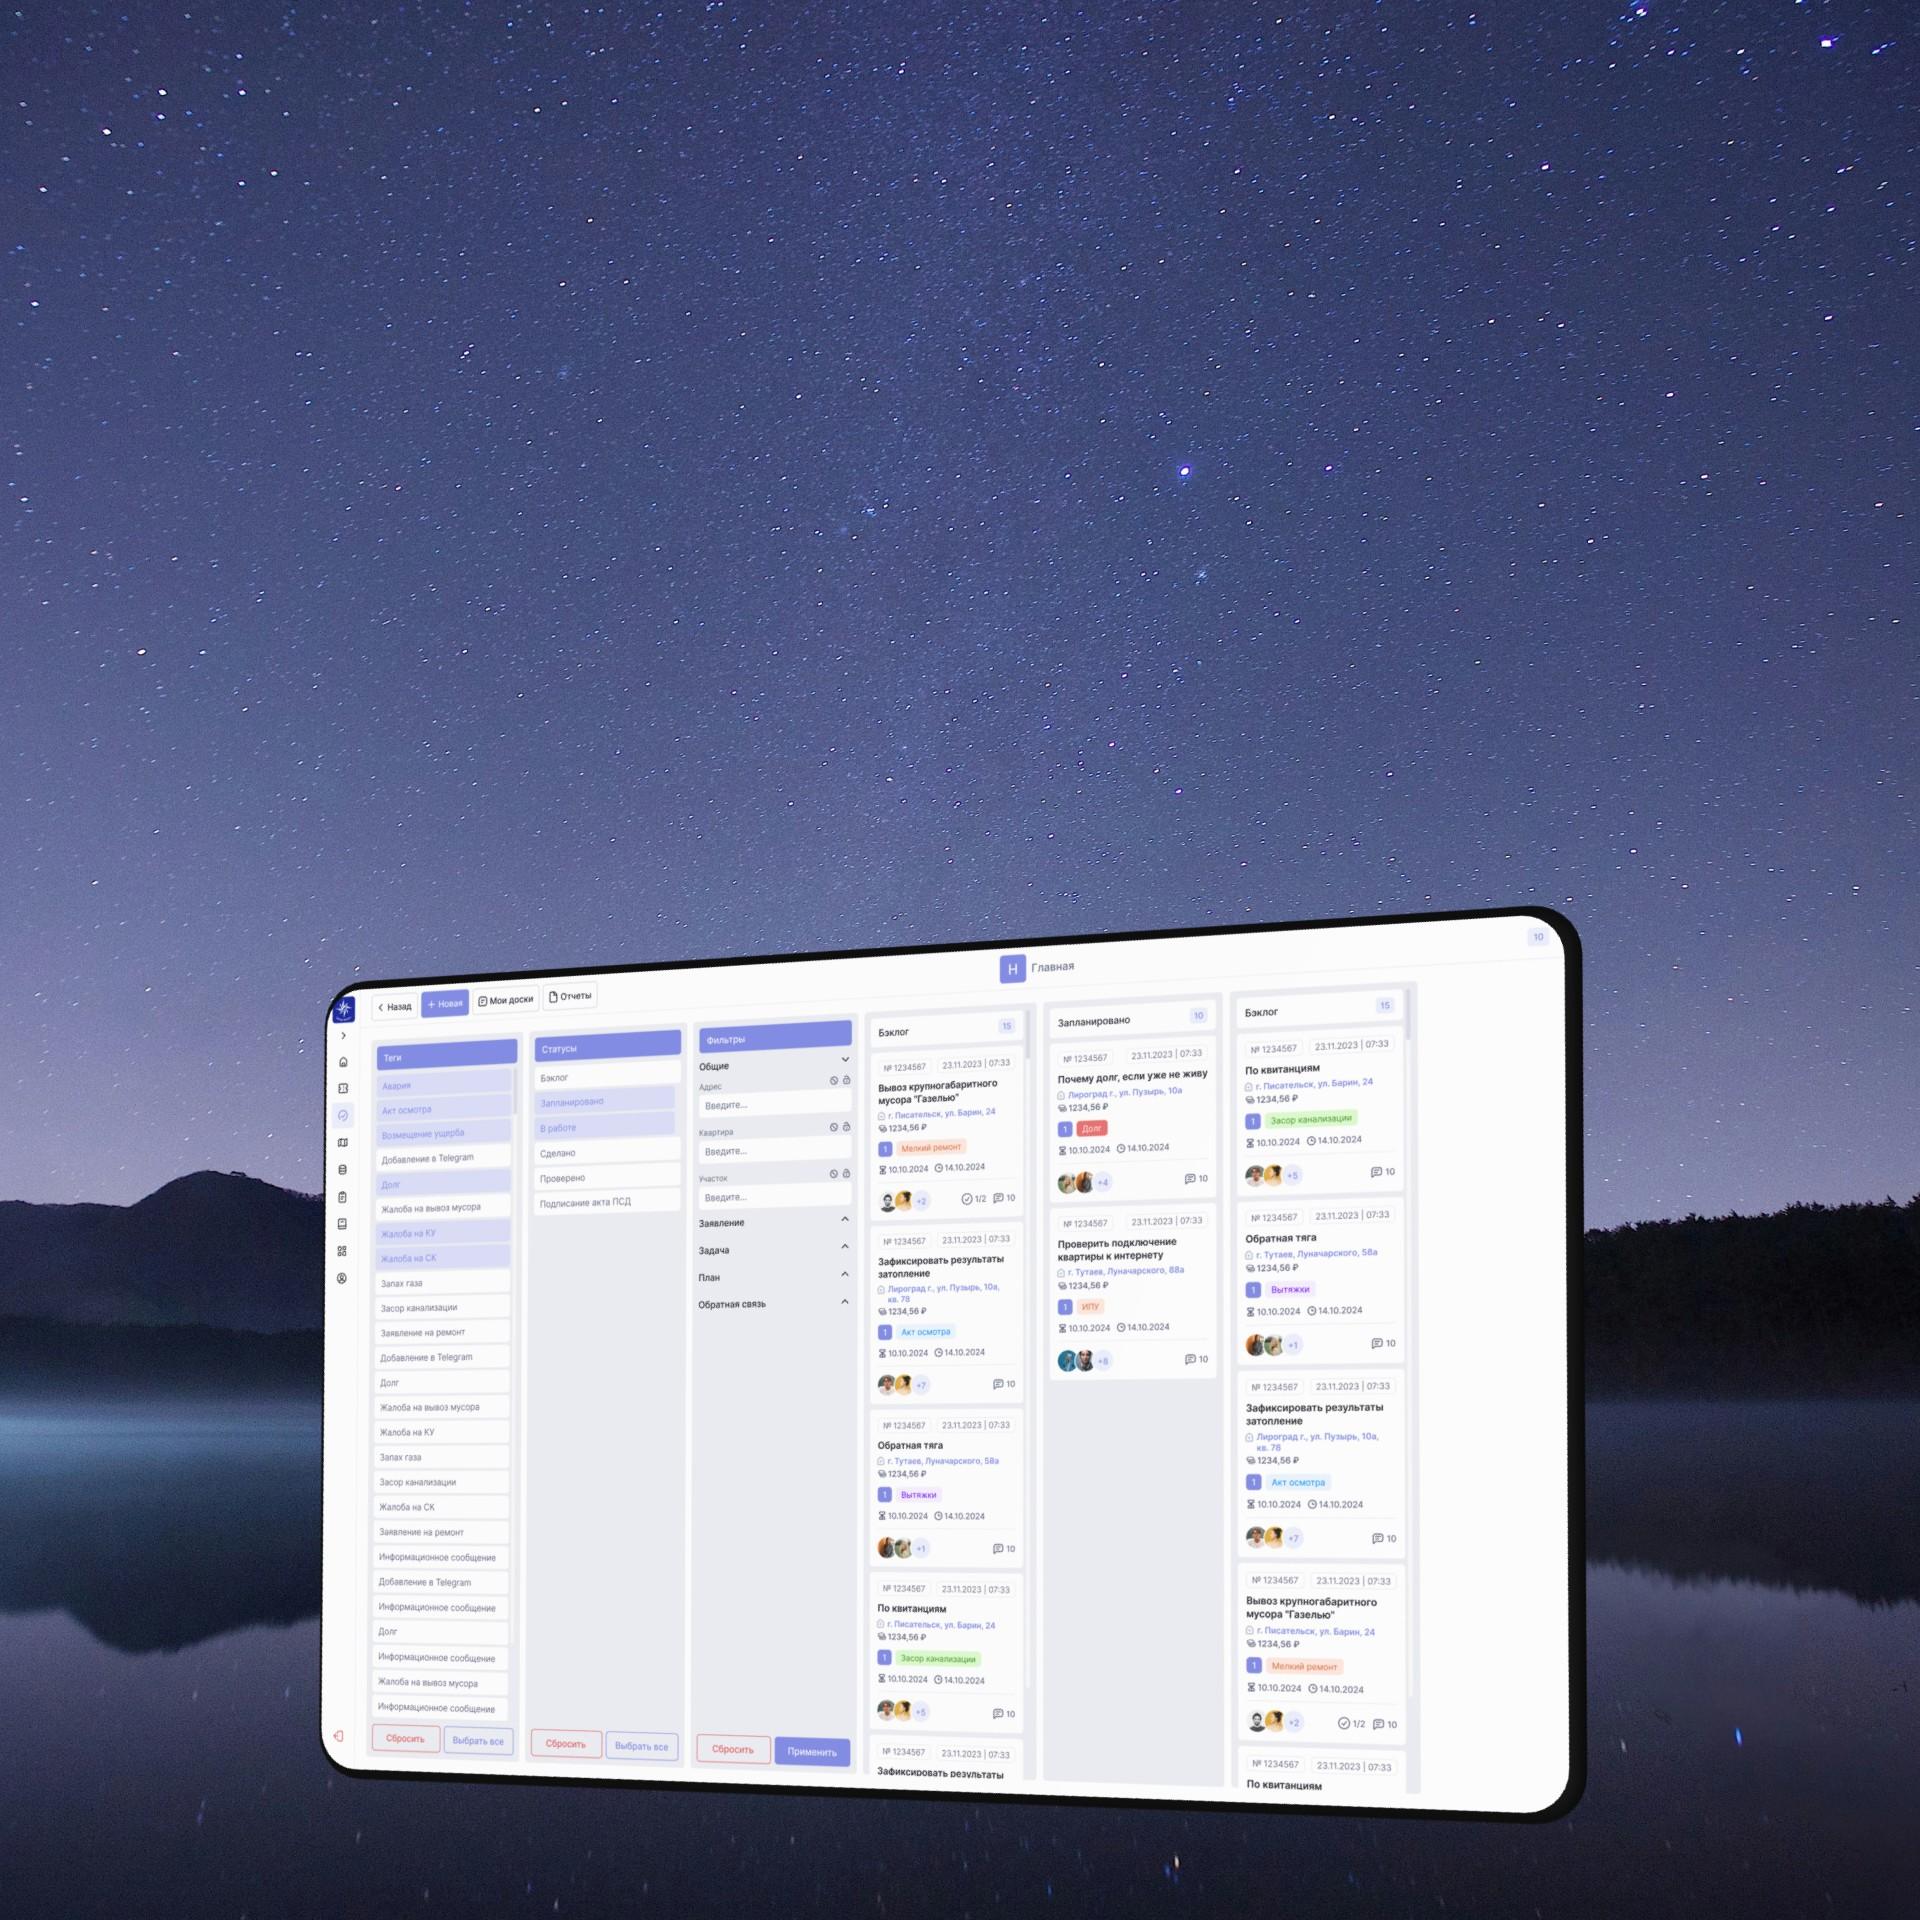Viewport: 1920px width, 1920px height.
Task: Open the clipboard icon in sidebar
Action: 343,1197
